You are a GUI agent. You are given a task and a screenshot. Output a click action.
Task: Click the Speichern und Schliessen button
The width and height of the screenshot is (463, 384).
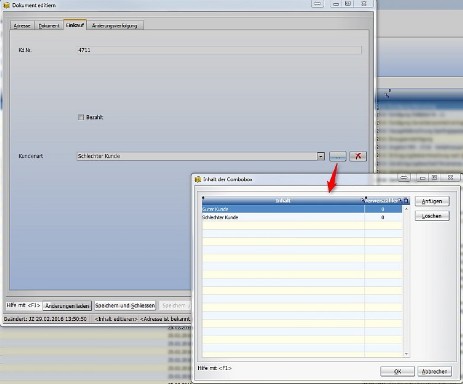point(125,305)
